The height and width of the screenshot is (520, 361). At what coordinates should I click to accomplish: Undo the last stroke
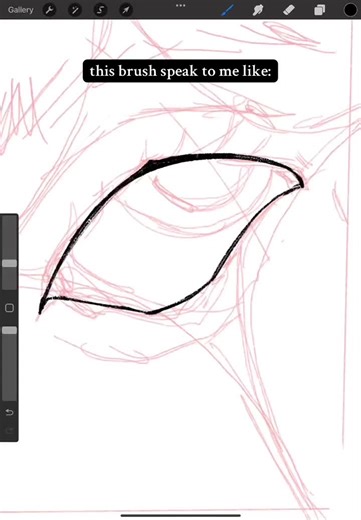(9, 412)
